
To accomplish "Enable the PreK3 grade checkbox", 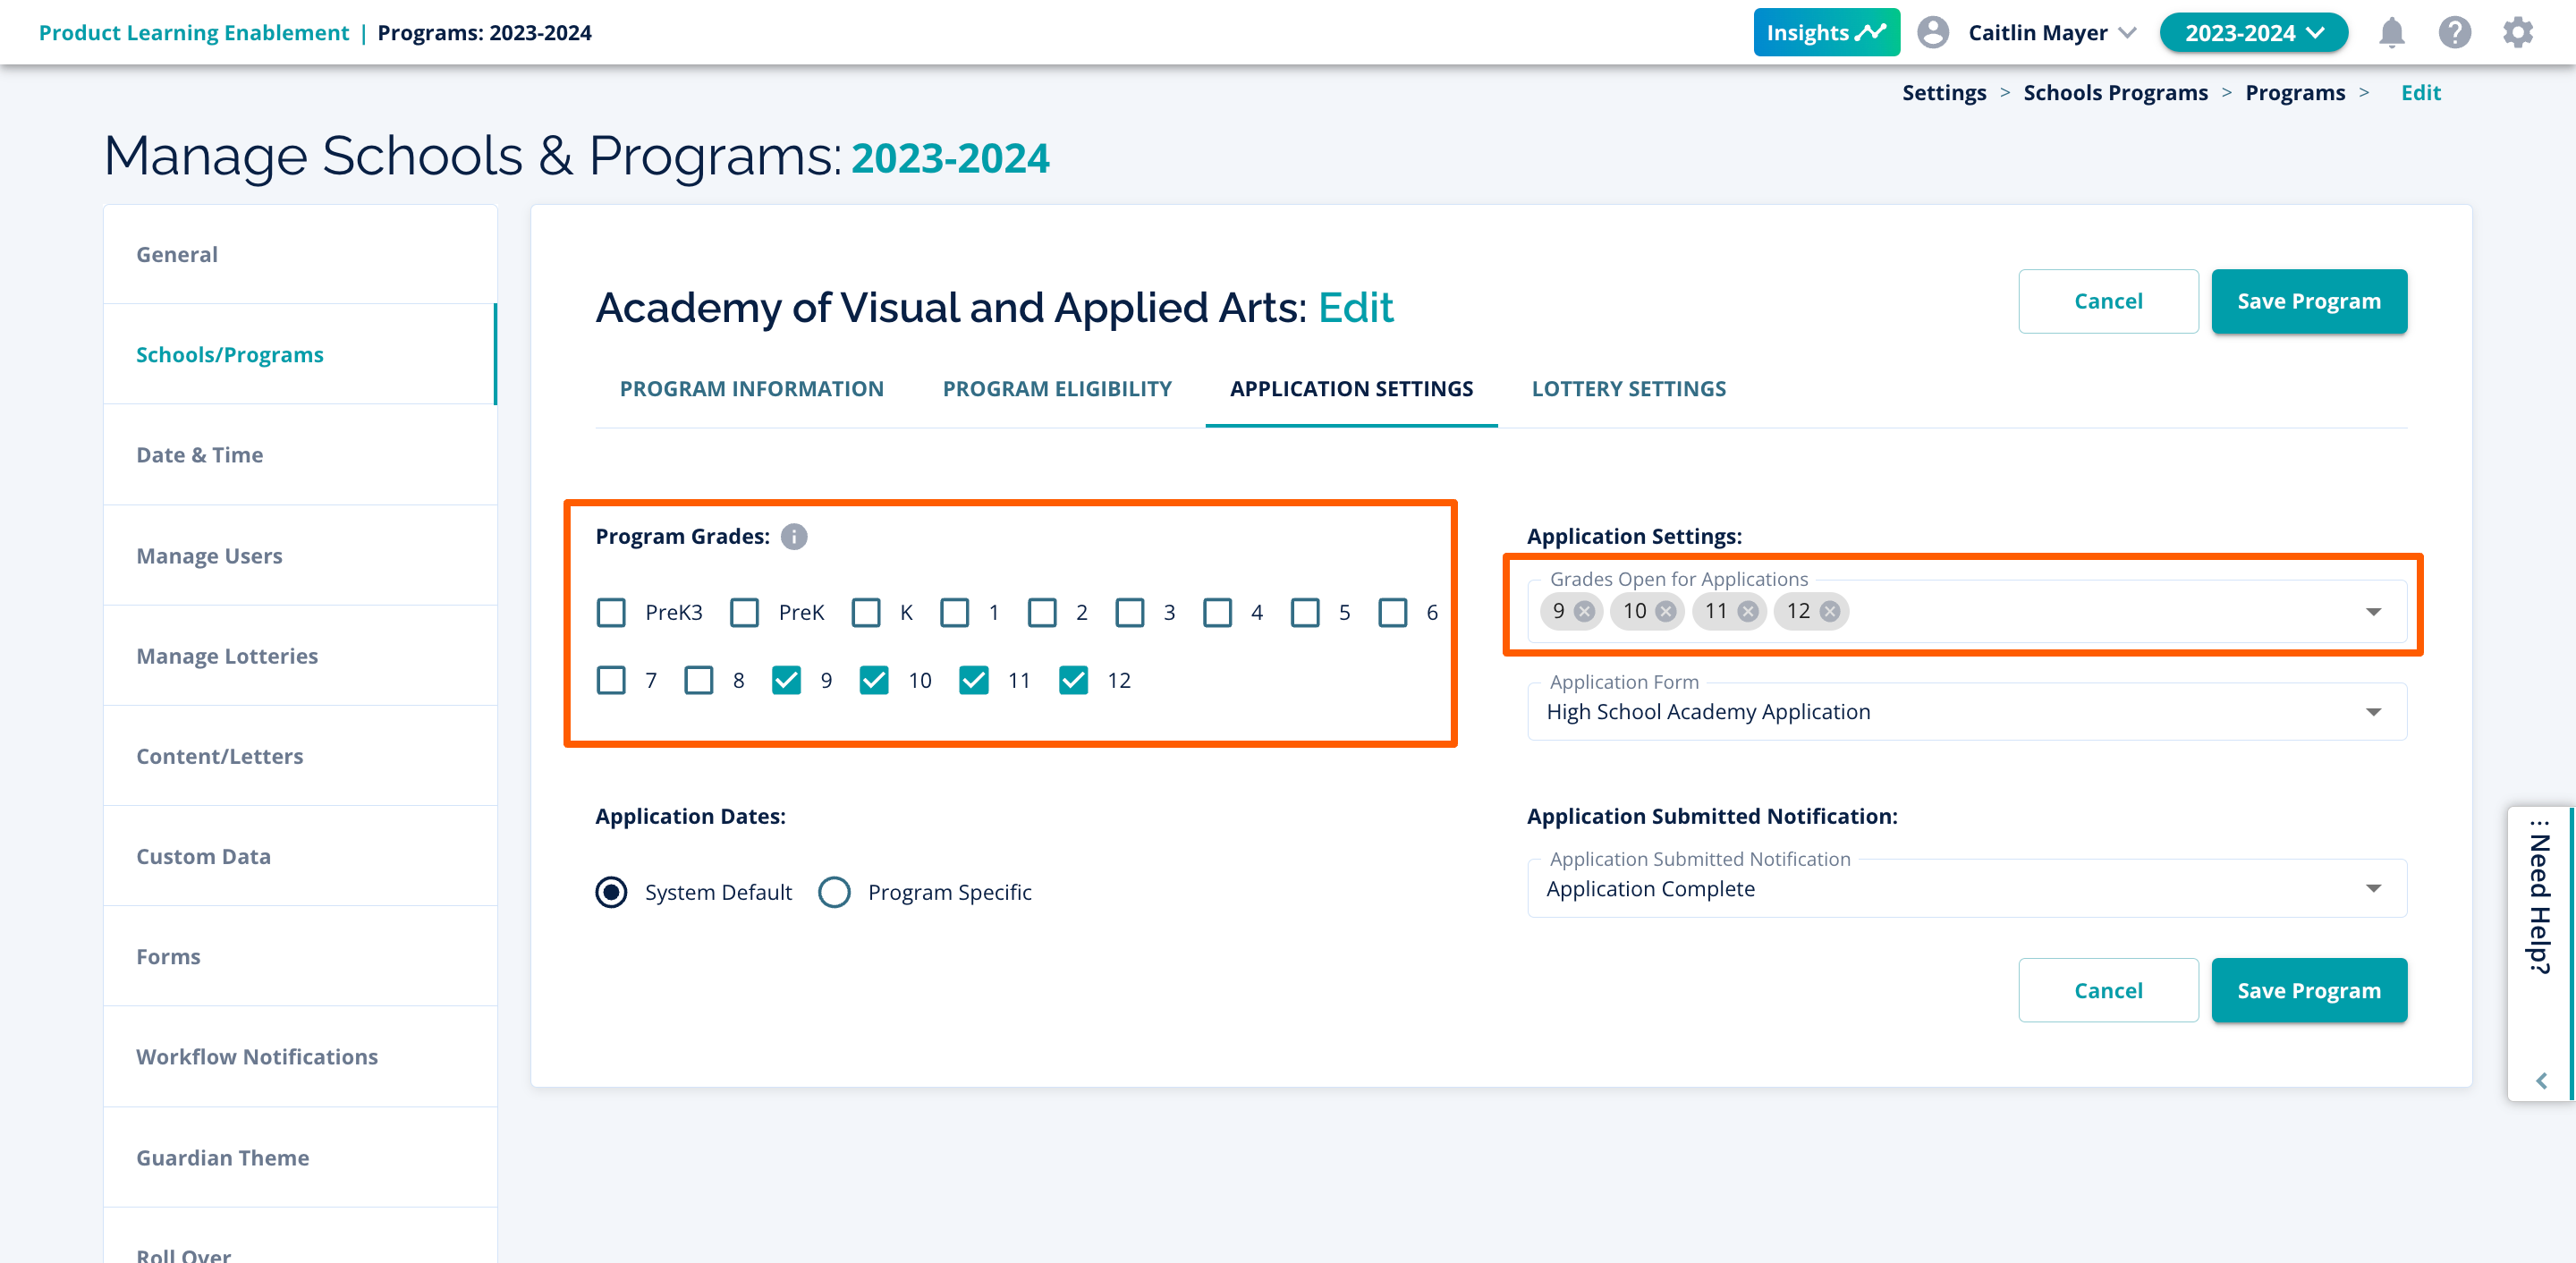I will click(611, 613).
